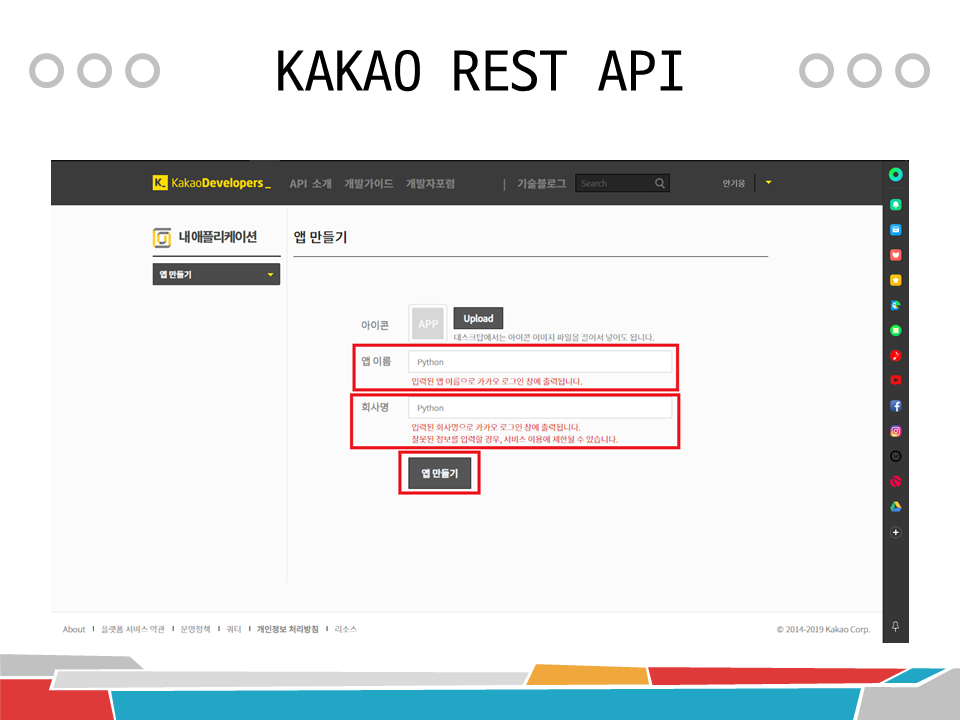Expand the yellow account dropdown arrow

tap(768, 182)
